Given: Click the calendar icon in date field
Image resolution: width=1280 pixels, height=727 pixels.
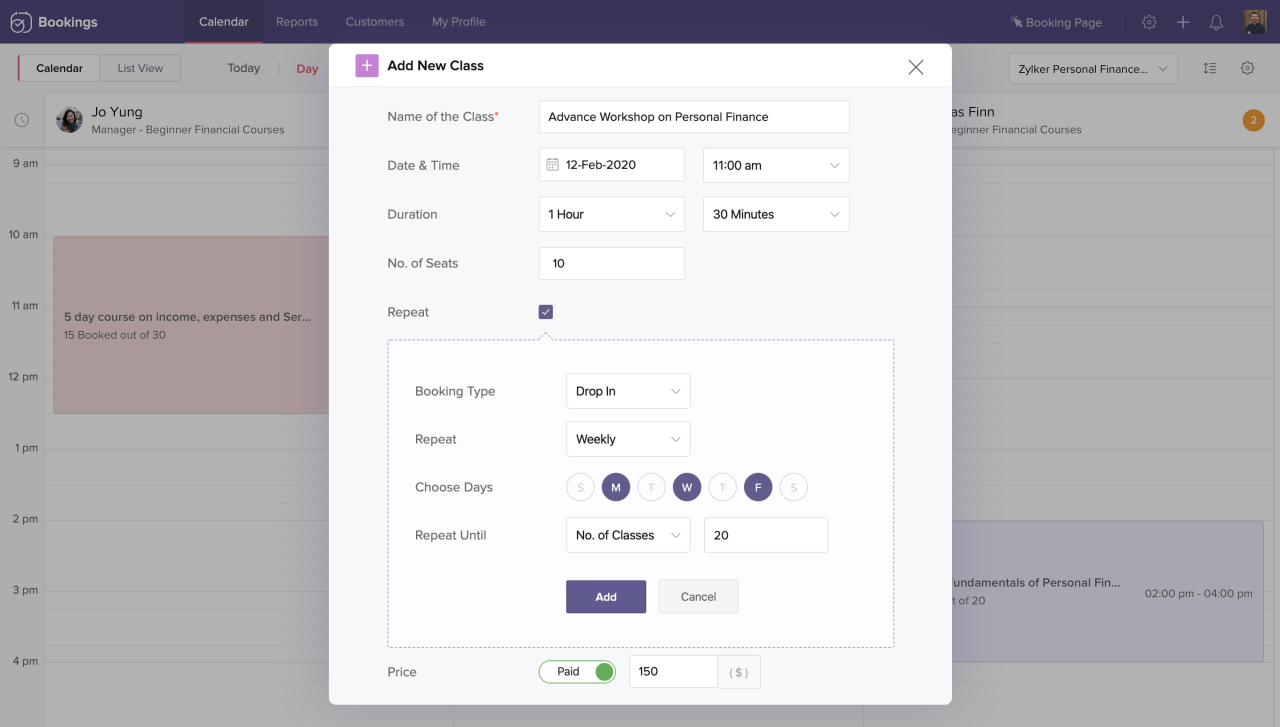Looking at the screenshot, I should coord(552,165).
